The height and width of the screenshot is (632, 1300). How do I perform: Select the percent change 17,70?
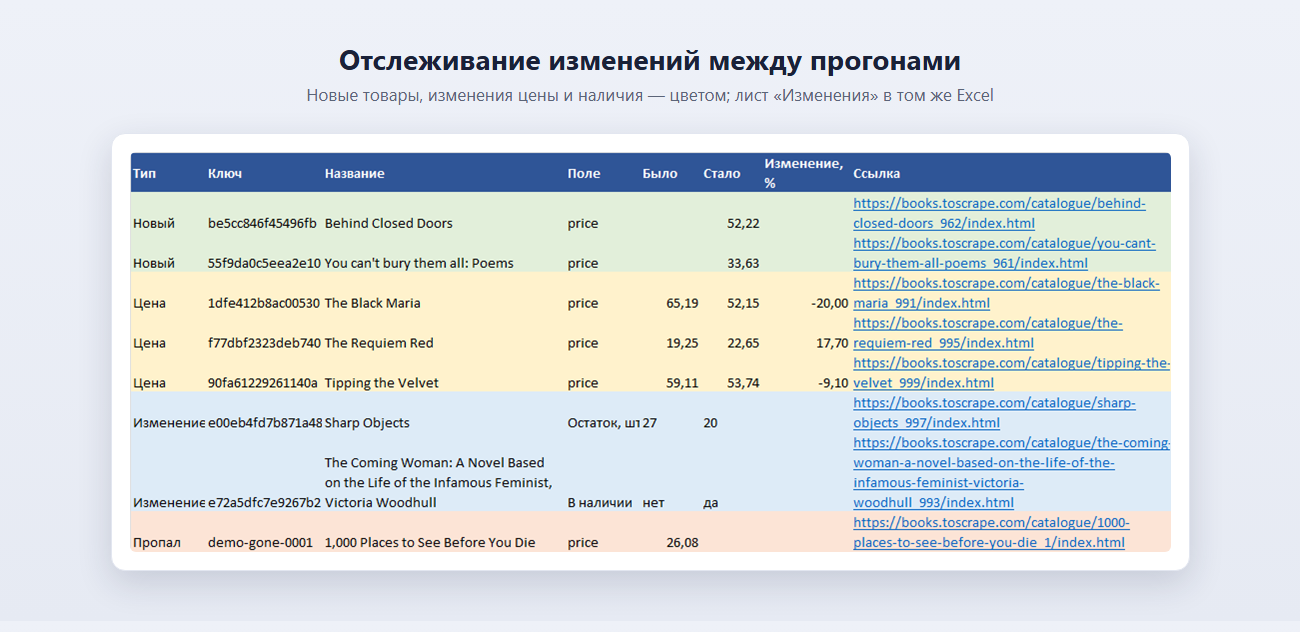click(x=832, y=343)
